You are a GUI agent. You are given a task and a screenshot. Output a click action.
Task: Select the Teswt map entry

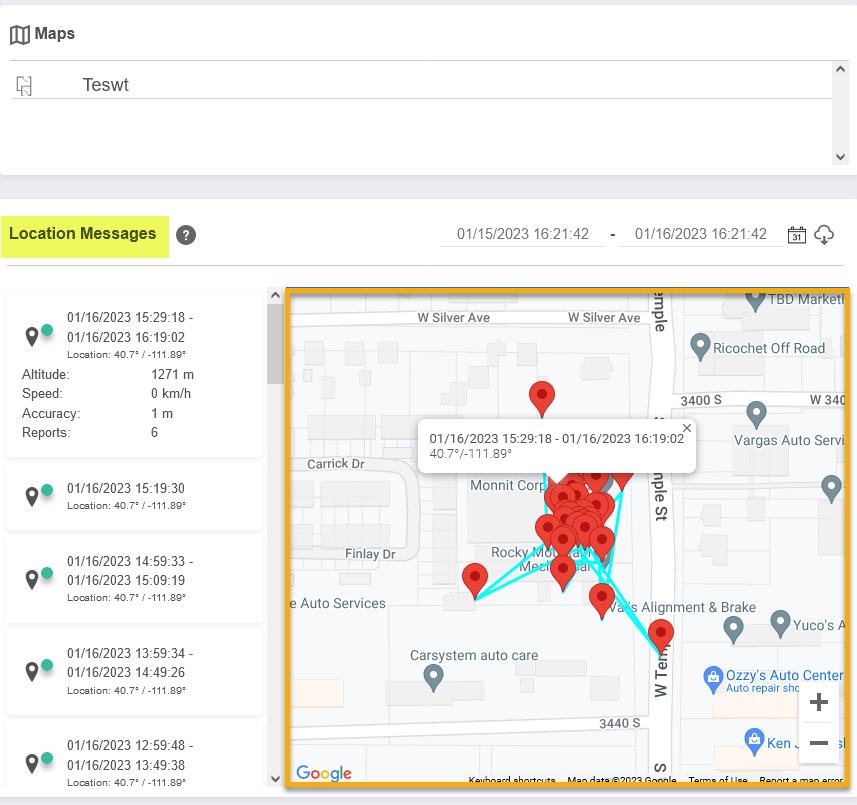tap(105, 86)
